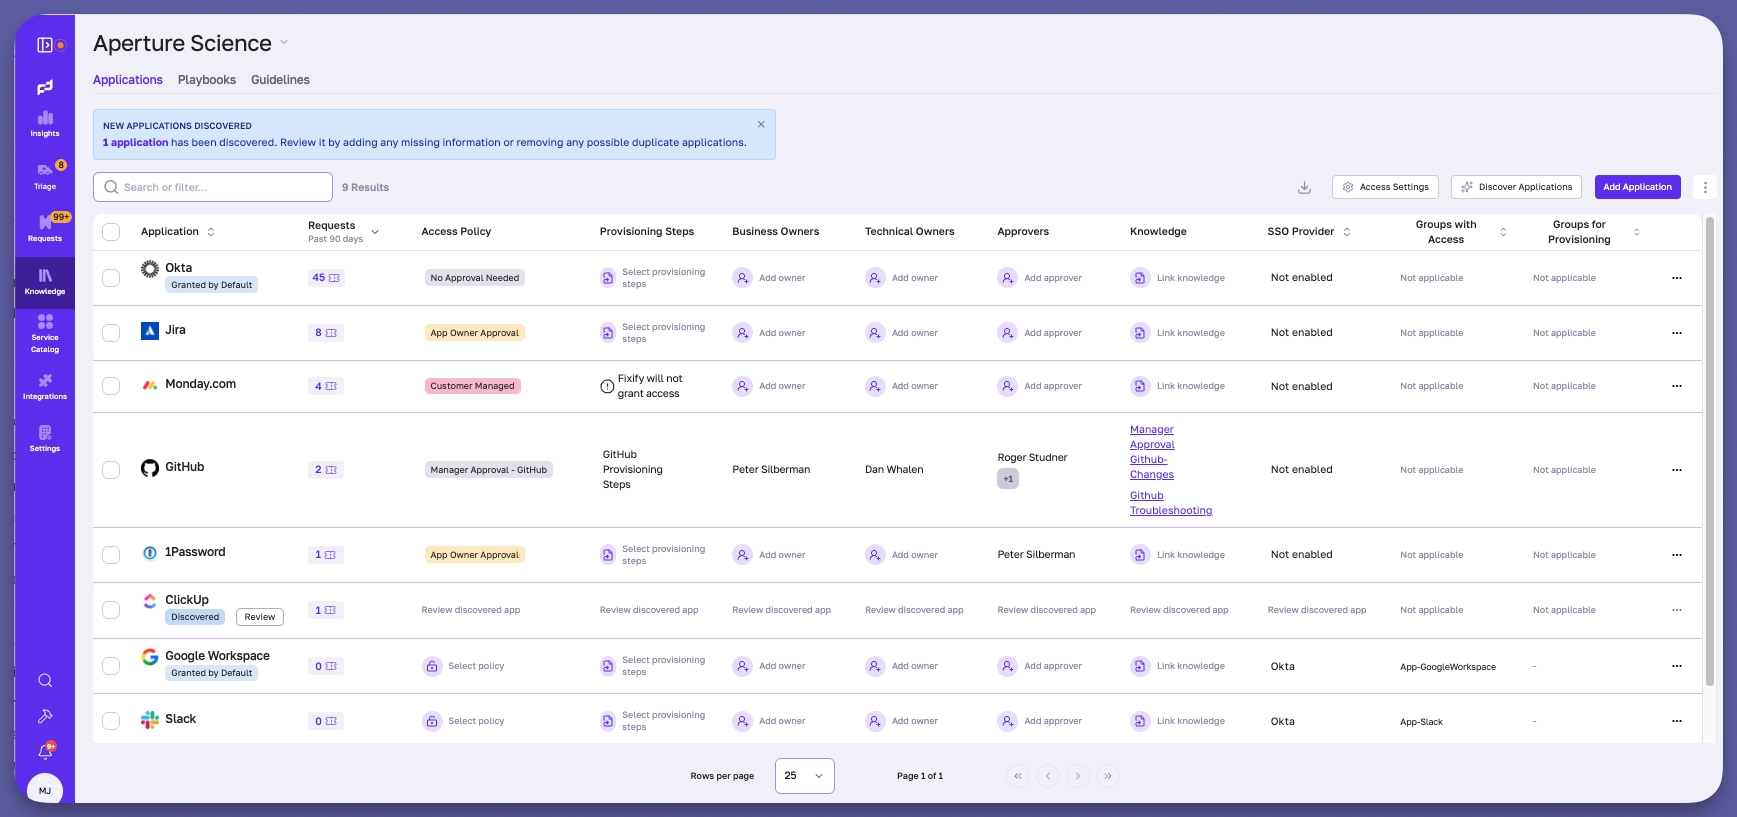Sort by Groups for Provisioning column

click(1636, 232)
